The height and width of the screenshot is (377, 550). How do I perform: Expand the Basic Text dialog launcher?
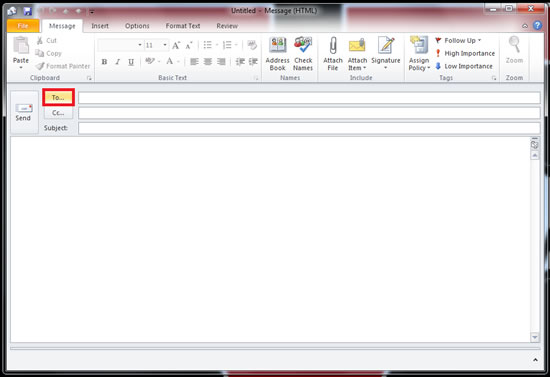click(x=256, y=78)
